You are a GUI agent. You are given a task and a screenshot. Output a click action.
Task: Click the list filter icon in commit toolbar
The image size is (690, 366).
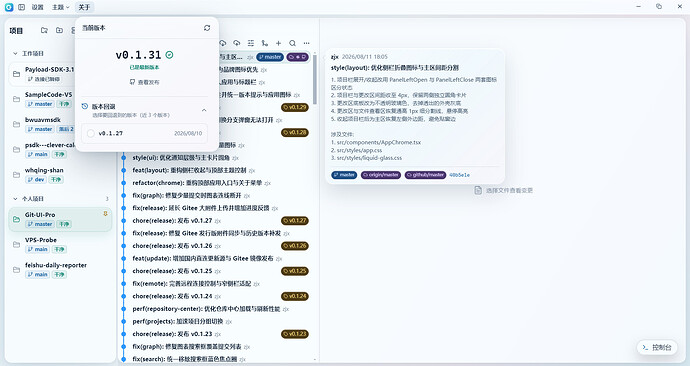point(250,43)
